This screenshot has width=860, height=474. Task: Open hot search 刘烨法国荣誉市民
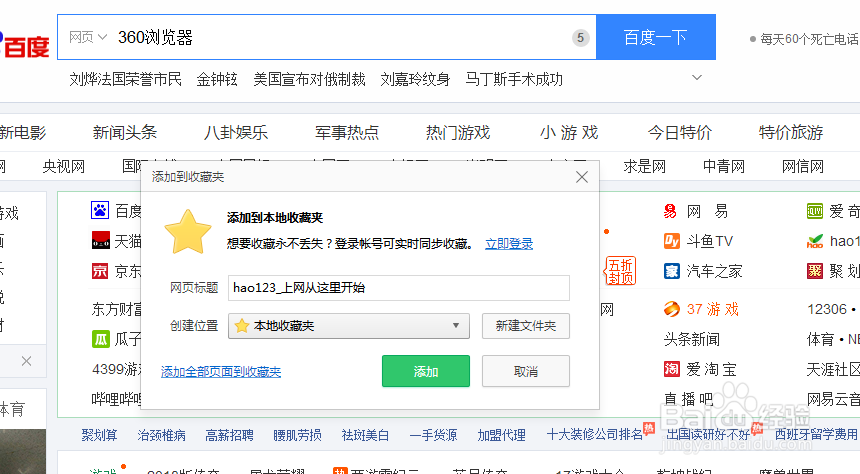(126, 80)
